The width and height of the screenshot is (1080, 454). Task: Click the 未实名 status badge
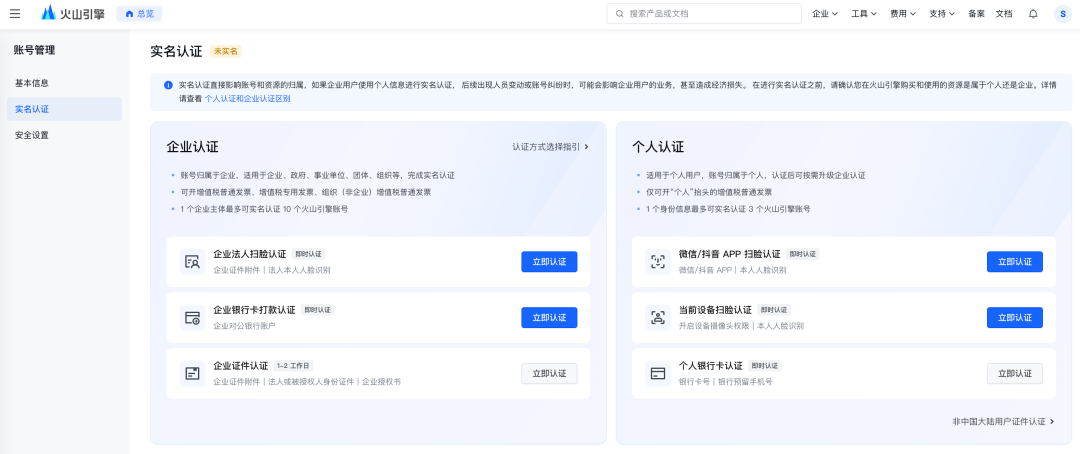click(x=226, y=52)
